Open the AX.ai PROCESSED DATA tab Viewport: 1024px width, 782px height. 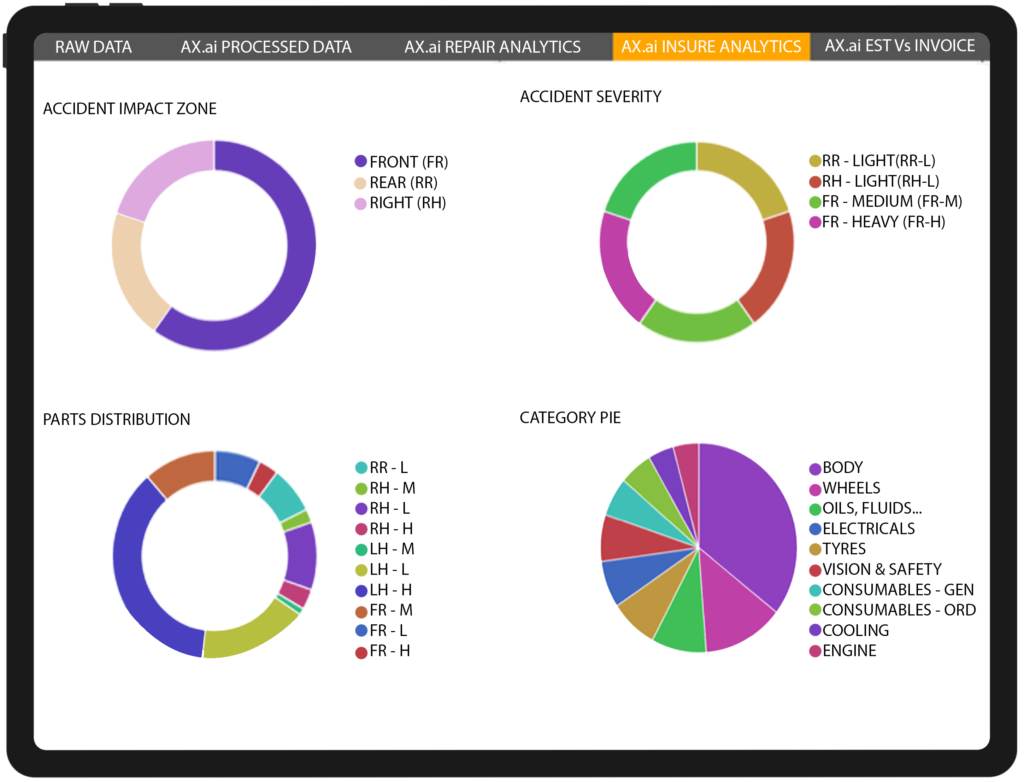click(x=266, y=47)
